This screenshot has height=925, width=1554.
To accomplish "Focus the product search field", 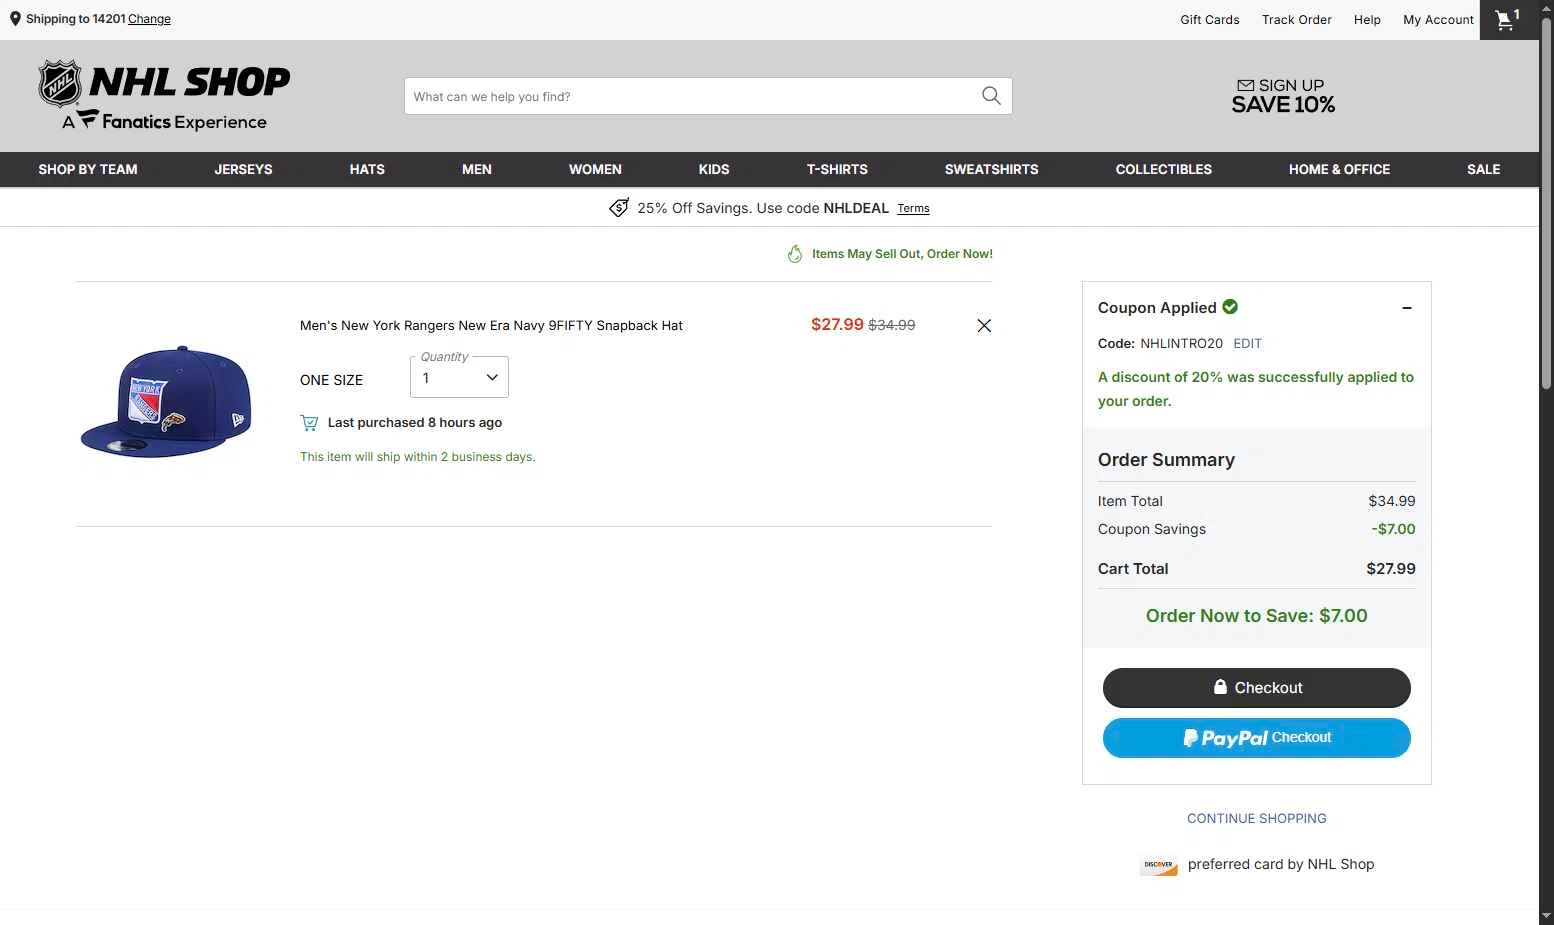I will (x=690, y=96).
